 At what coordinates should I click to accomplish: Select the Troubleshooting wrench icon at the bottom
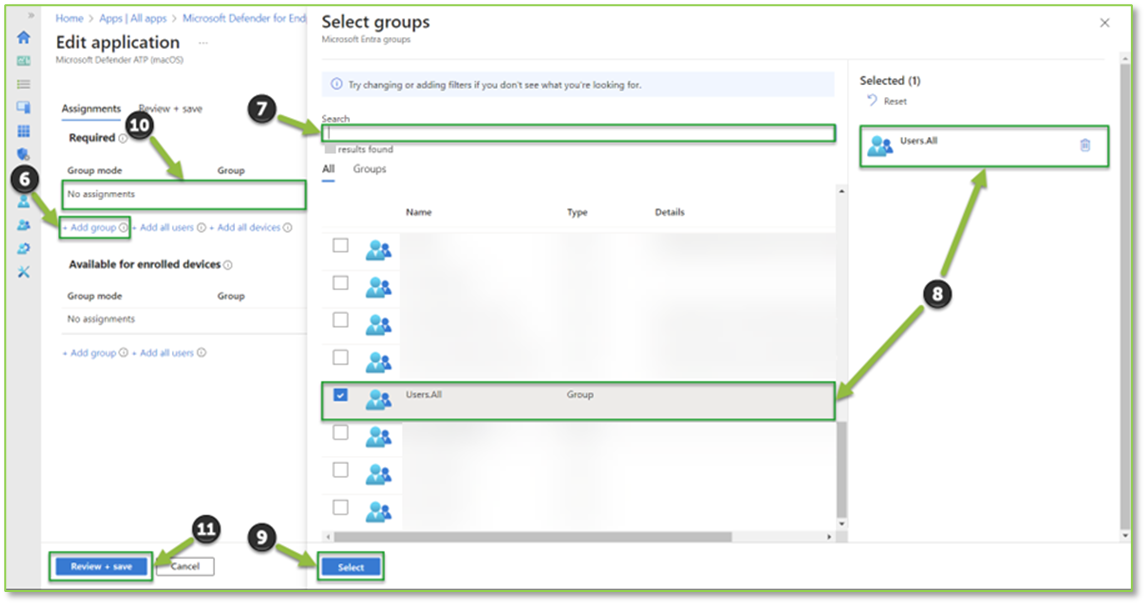pos(23,271)
